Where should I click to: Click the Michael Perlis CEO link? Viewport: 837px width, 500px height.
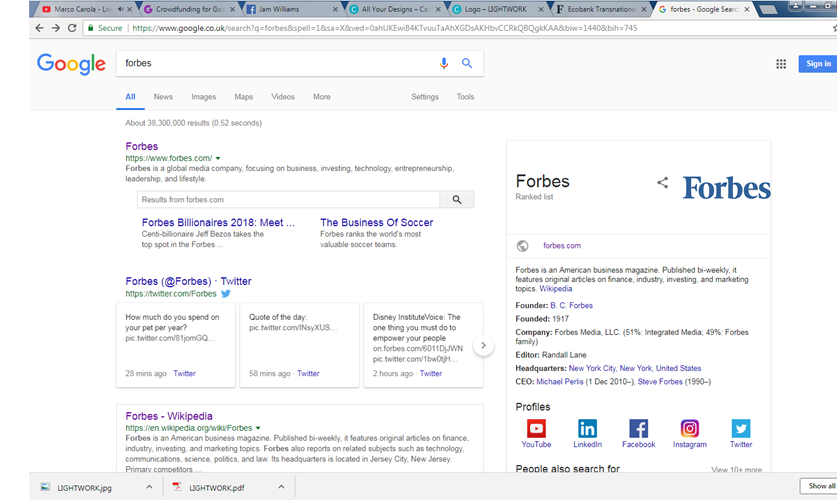pos(559,382)
